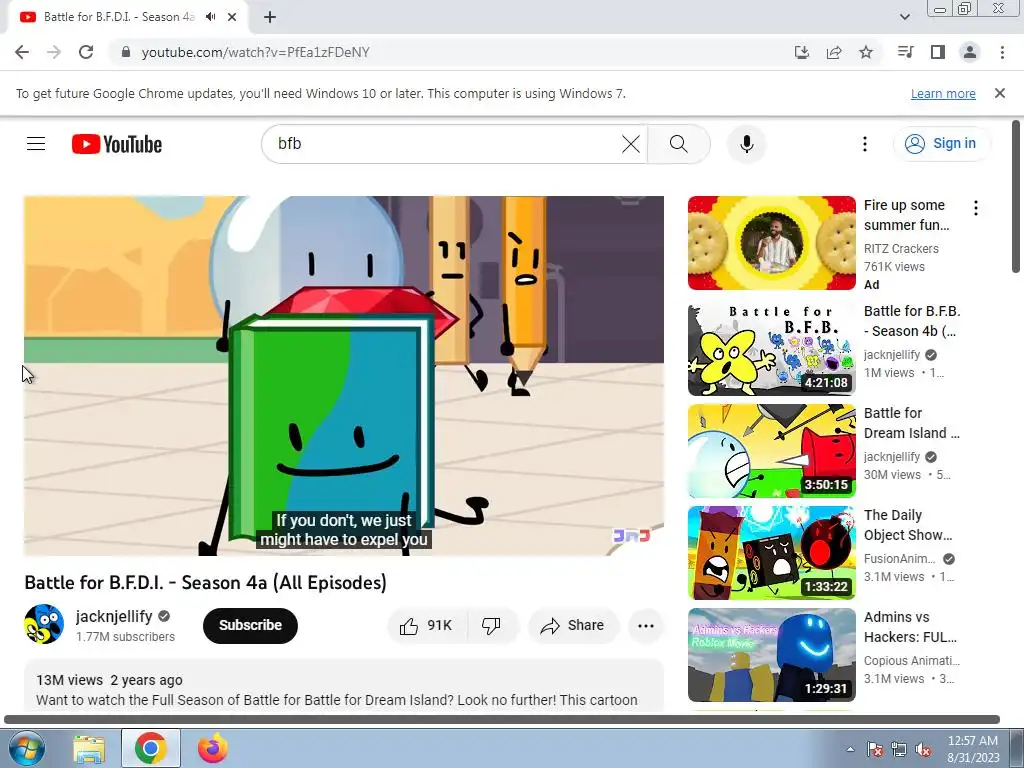The image size is (1024, 768).
Task: Open the RITZ Crackers ad thumbnail
Action: pyautogui.click(x=771, y=243)
